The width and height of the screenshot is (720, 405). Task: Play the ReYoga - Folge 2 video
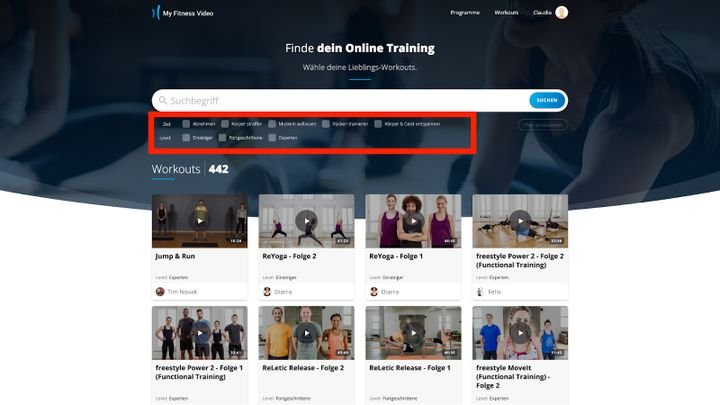(x=306, y=221)
